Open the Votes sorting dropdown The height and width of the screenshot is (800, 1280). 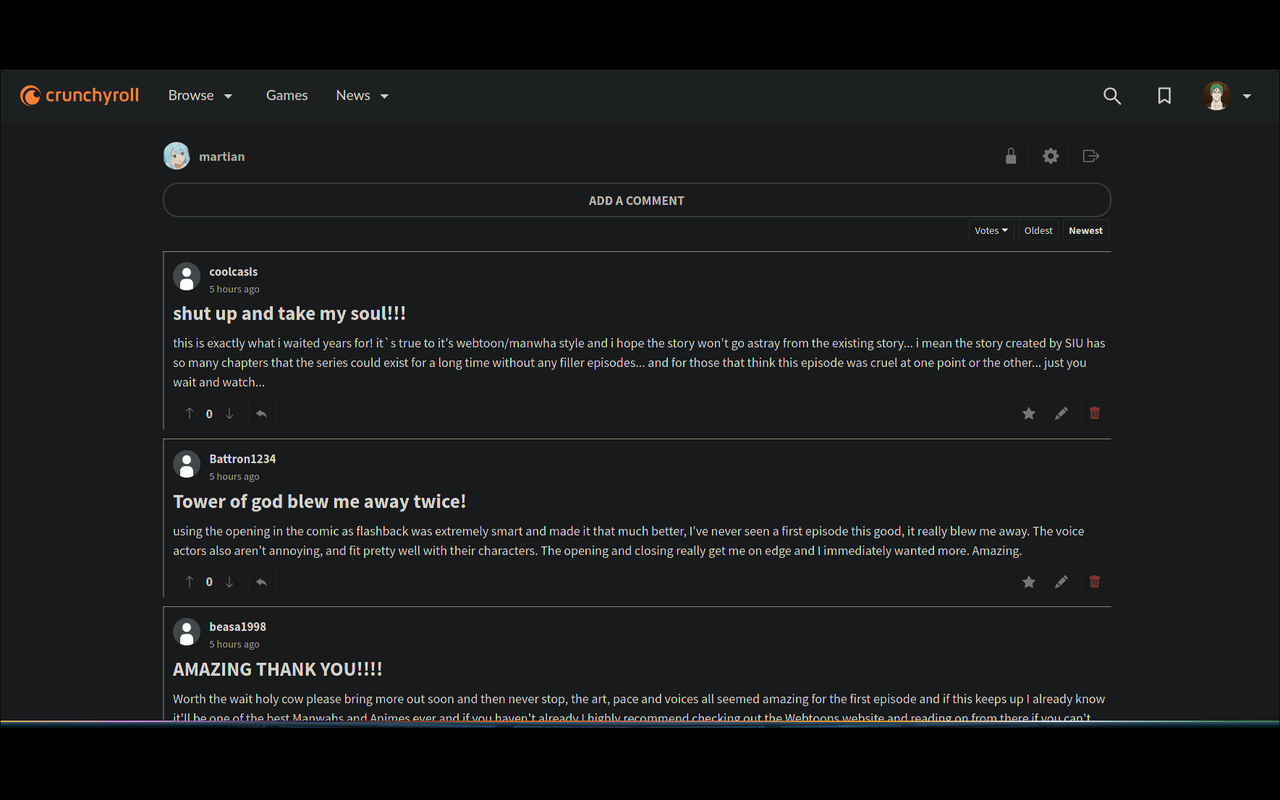pyautogui.click(x=990, y=230)
